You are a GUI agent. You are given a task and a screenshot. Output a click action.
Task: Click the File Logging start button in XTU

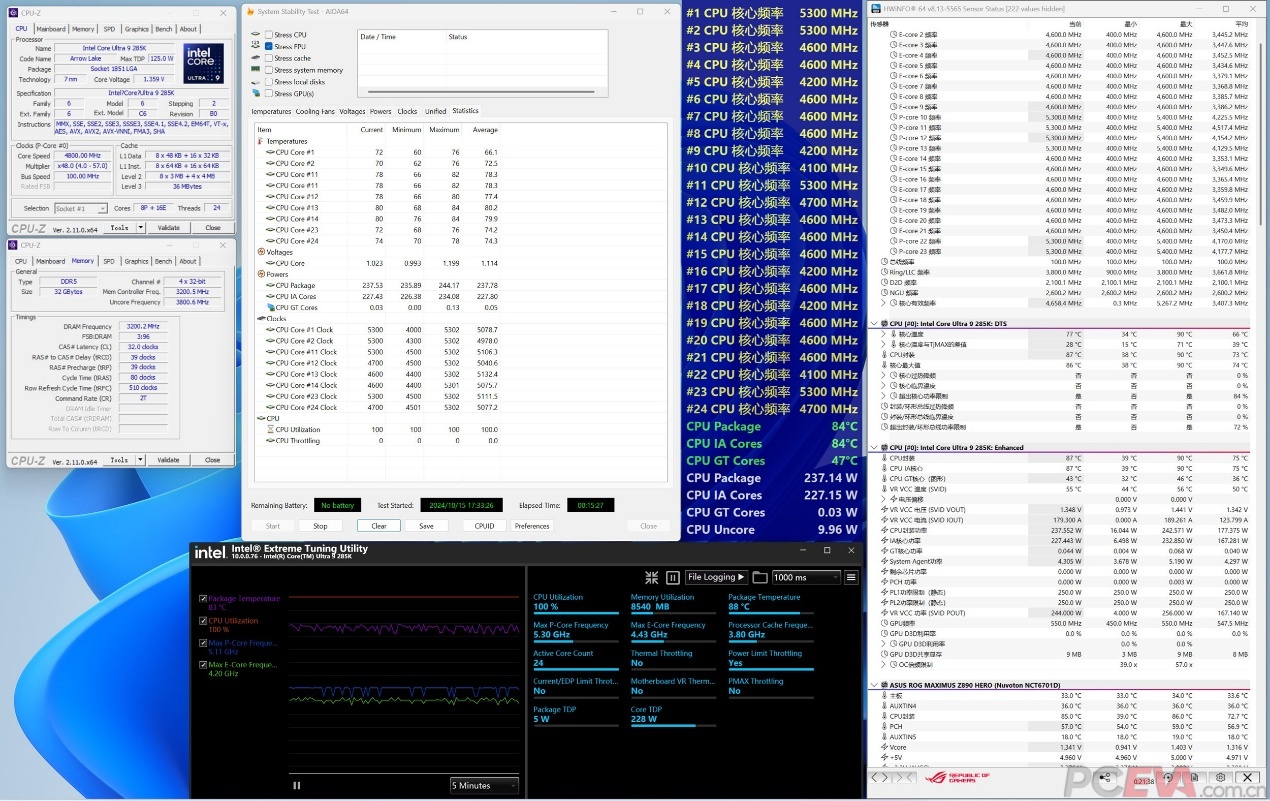716,577
